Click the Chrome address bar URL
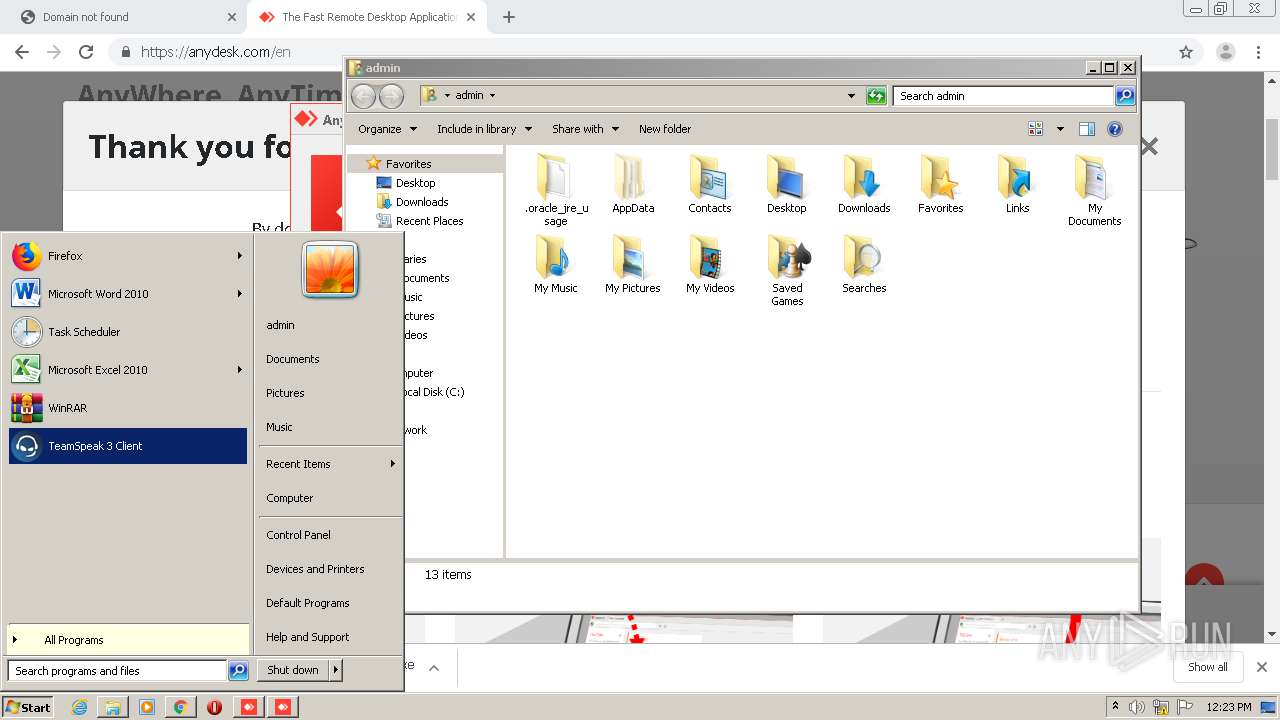This screenshot has height=720, width=1280. click(215, 52)
